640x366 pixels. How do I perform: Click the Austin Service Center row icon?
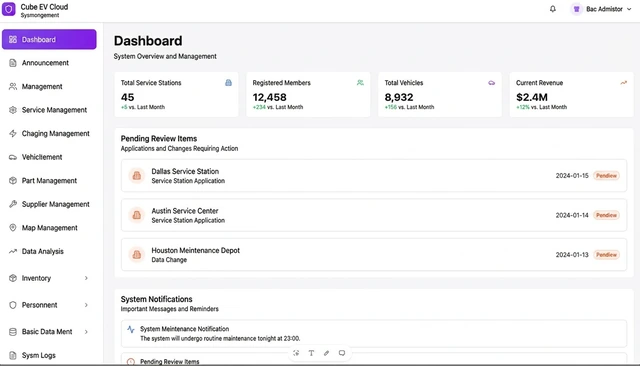pos(137,215)
